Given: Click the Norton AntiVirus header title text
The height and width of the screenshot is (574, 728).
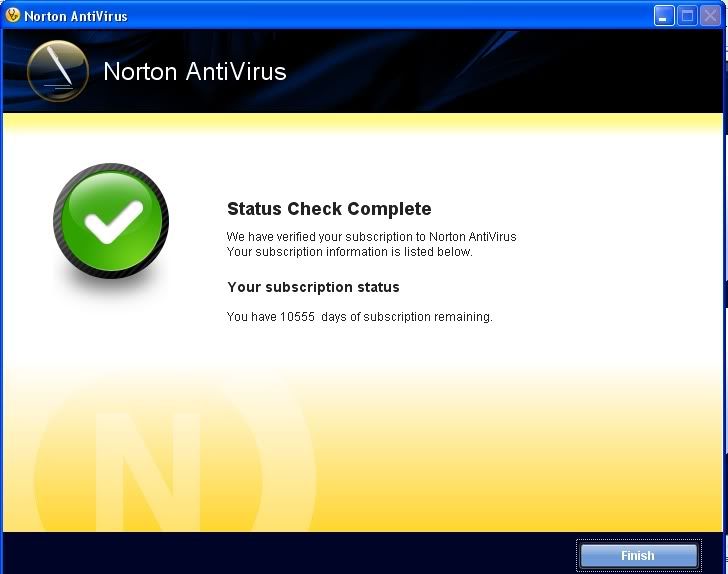Looking at the screenshot, I should [x=195, y=72].
